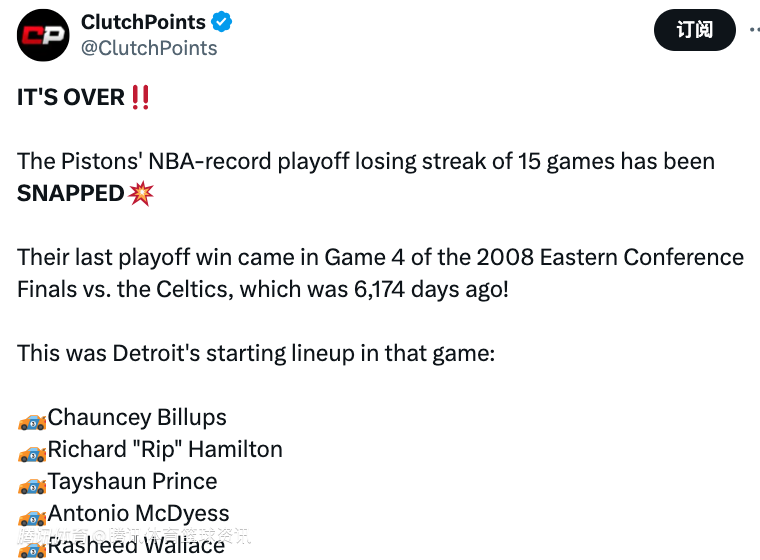Click the name Antonio McDyess
Viewport: 760px width, 560px height.
pos(139,514)
